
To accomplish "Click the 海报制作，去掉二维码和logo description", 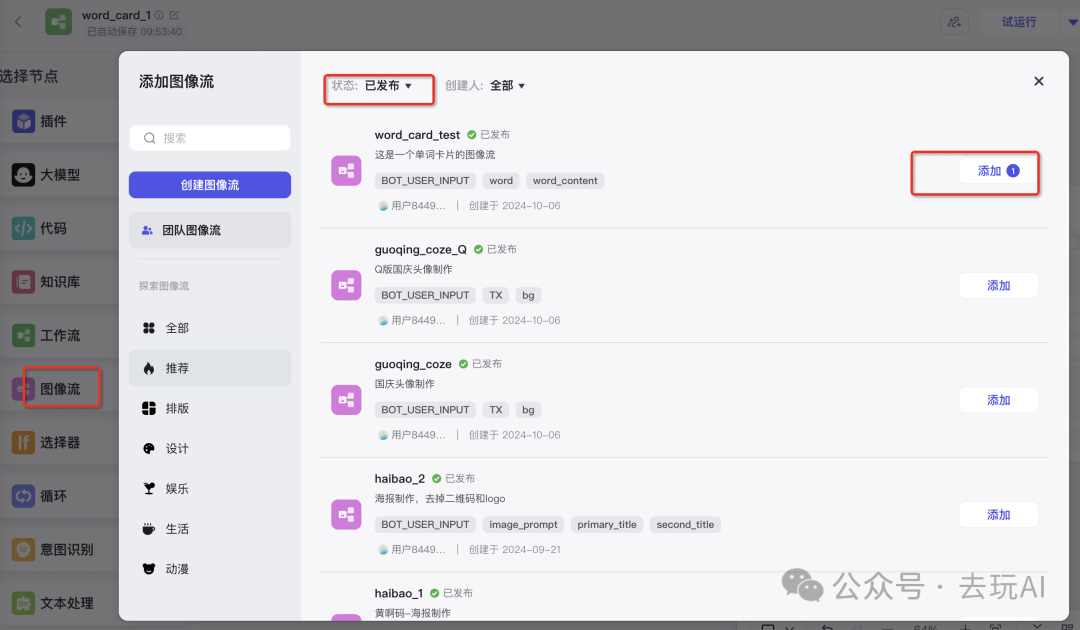I will (x=440, y=498).
